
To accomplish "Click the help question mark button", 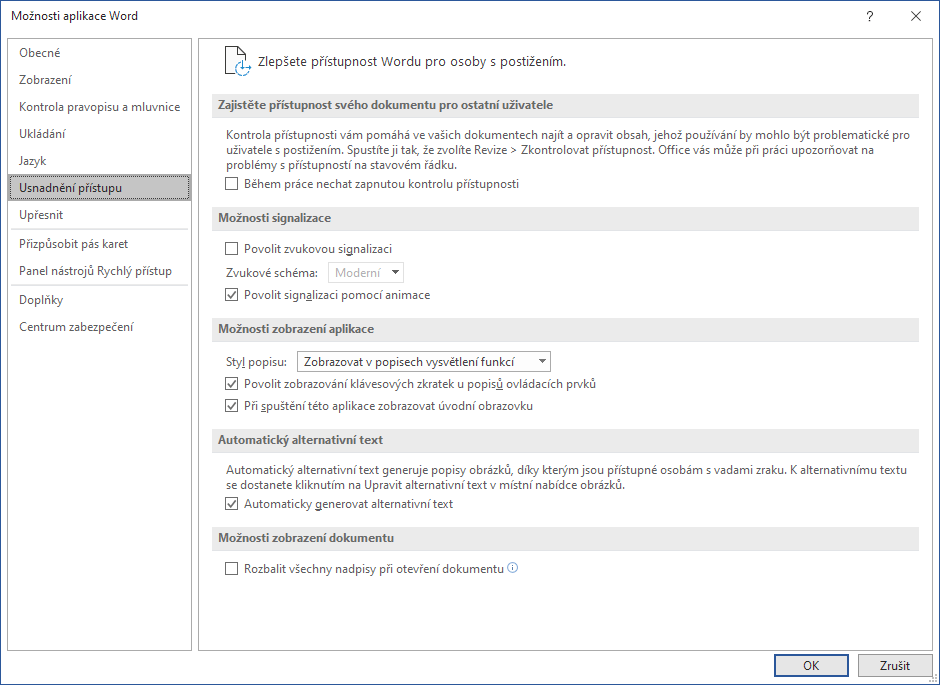I will [870, 16].
